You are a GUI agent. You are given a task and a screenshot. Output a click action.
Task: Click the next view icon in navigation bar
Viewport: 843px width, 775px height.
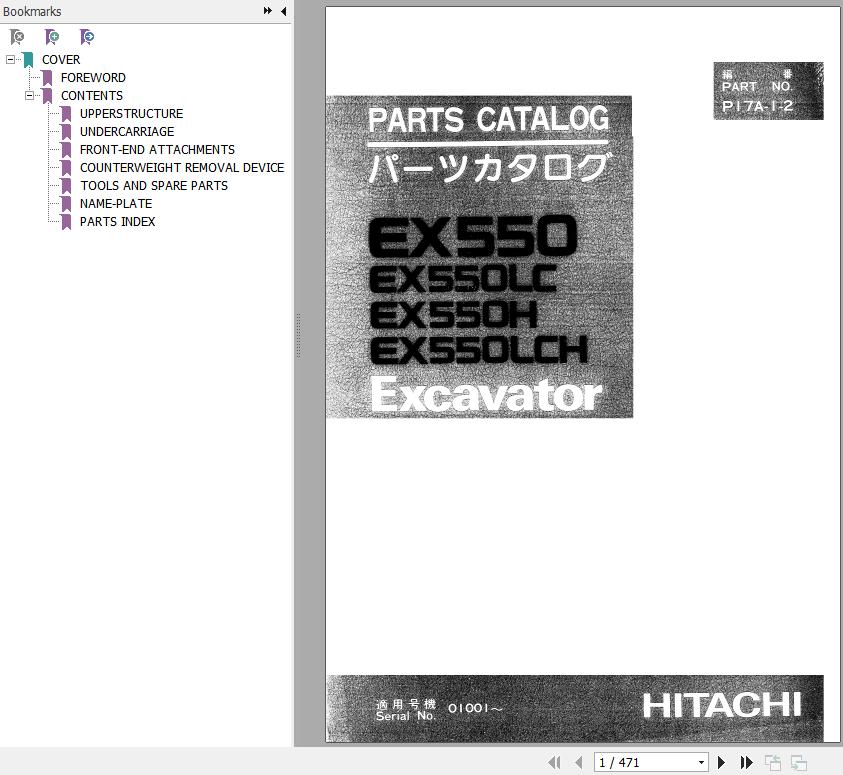tap(799, 763)
